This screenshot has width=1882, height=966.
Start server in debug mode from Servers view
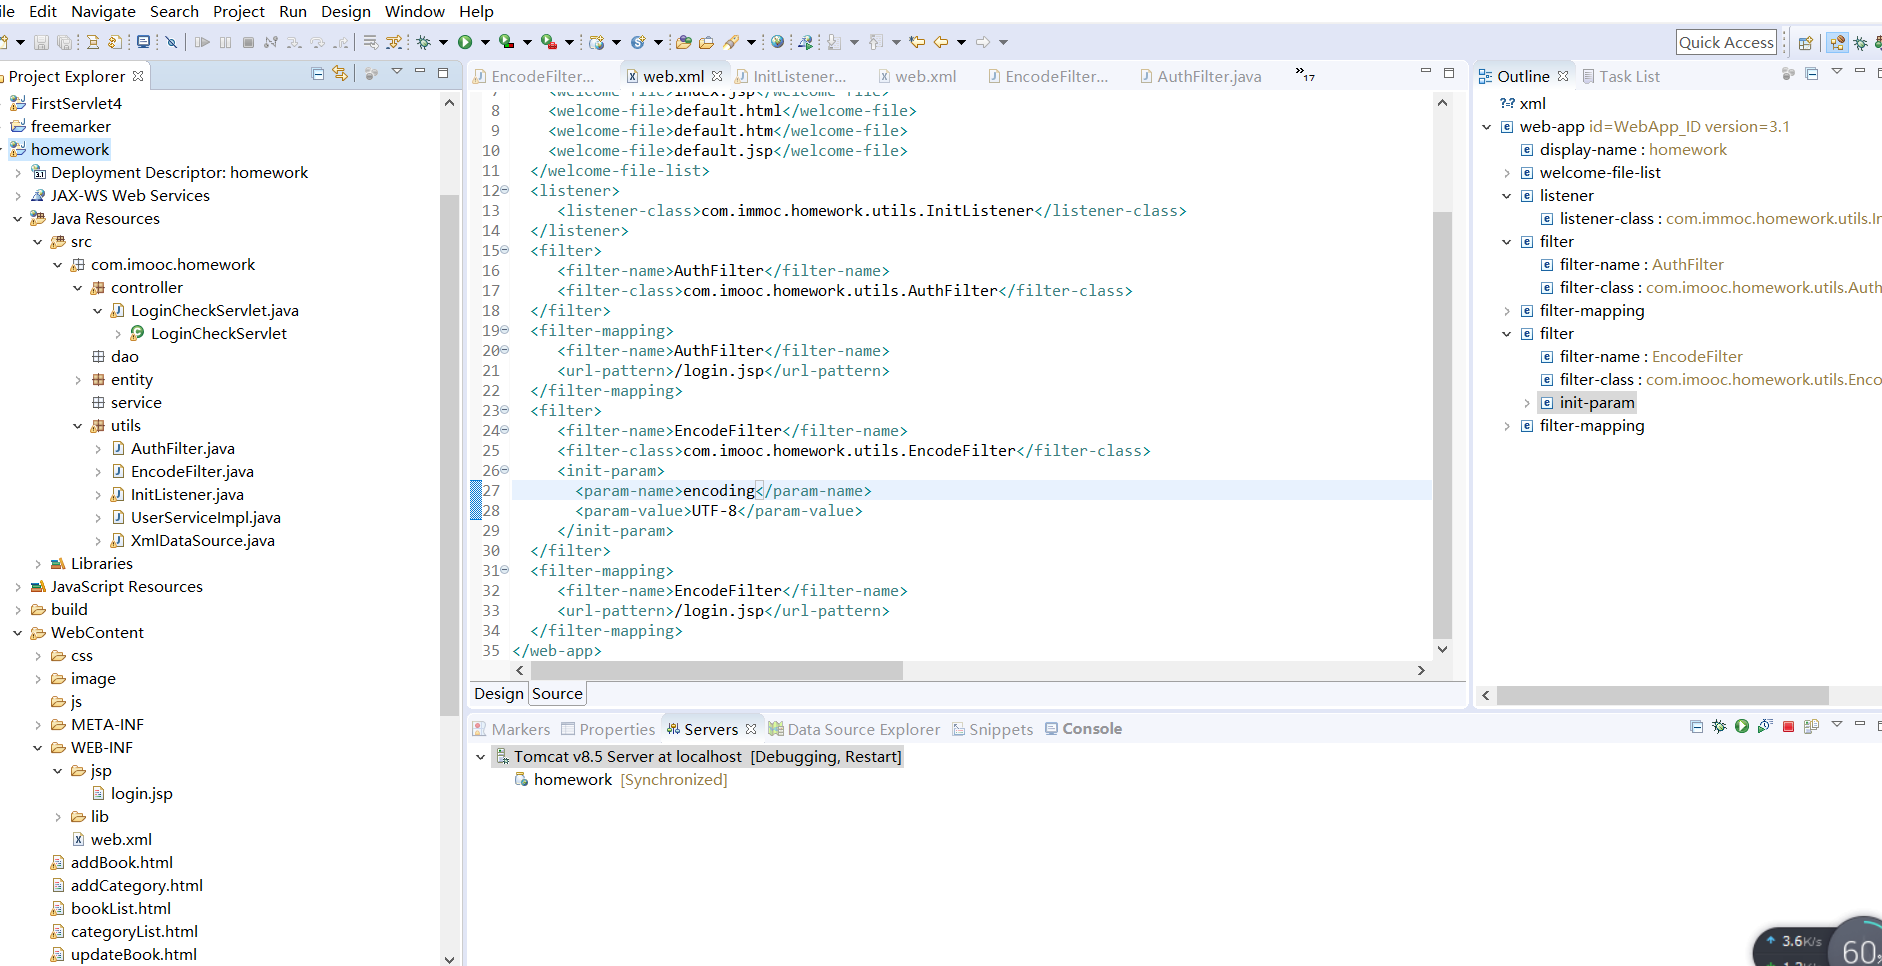pyautogui.click(x=1719, y=726)
